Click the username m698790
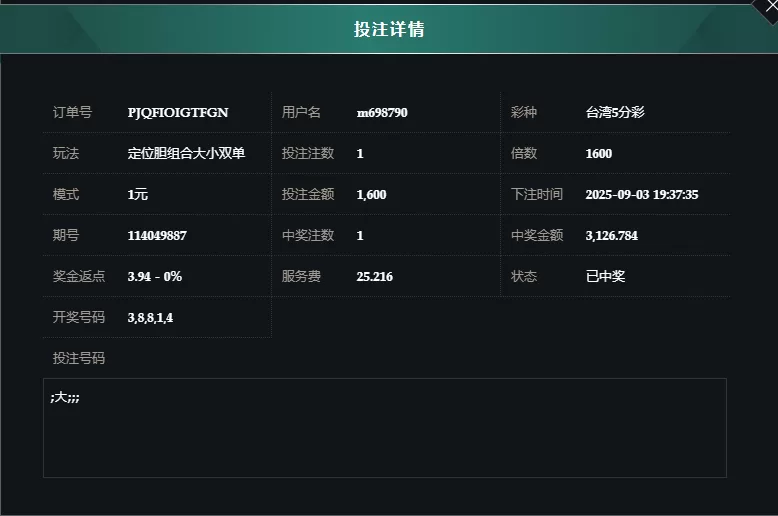 point(382,113)
